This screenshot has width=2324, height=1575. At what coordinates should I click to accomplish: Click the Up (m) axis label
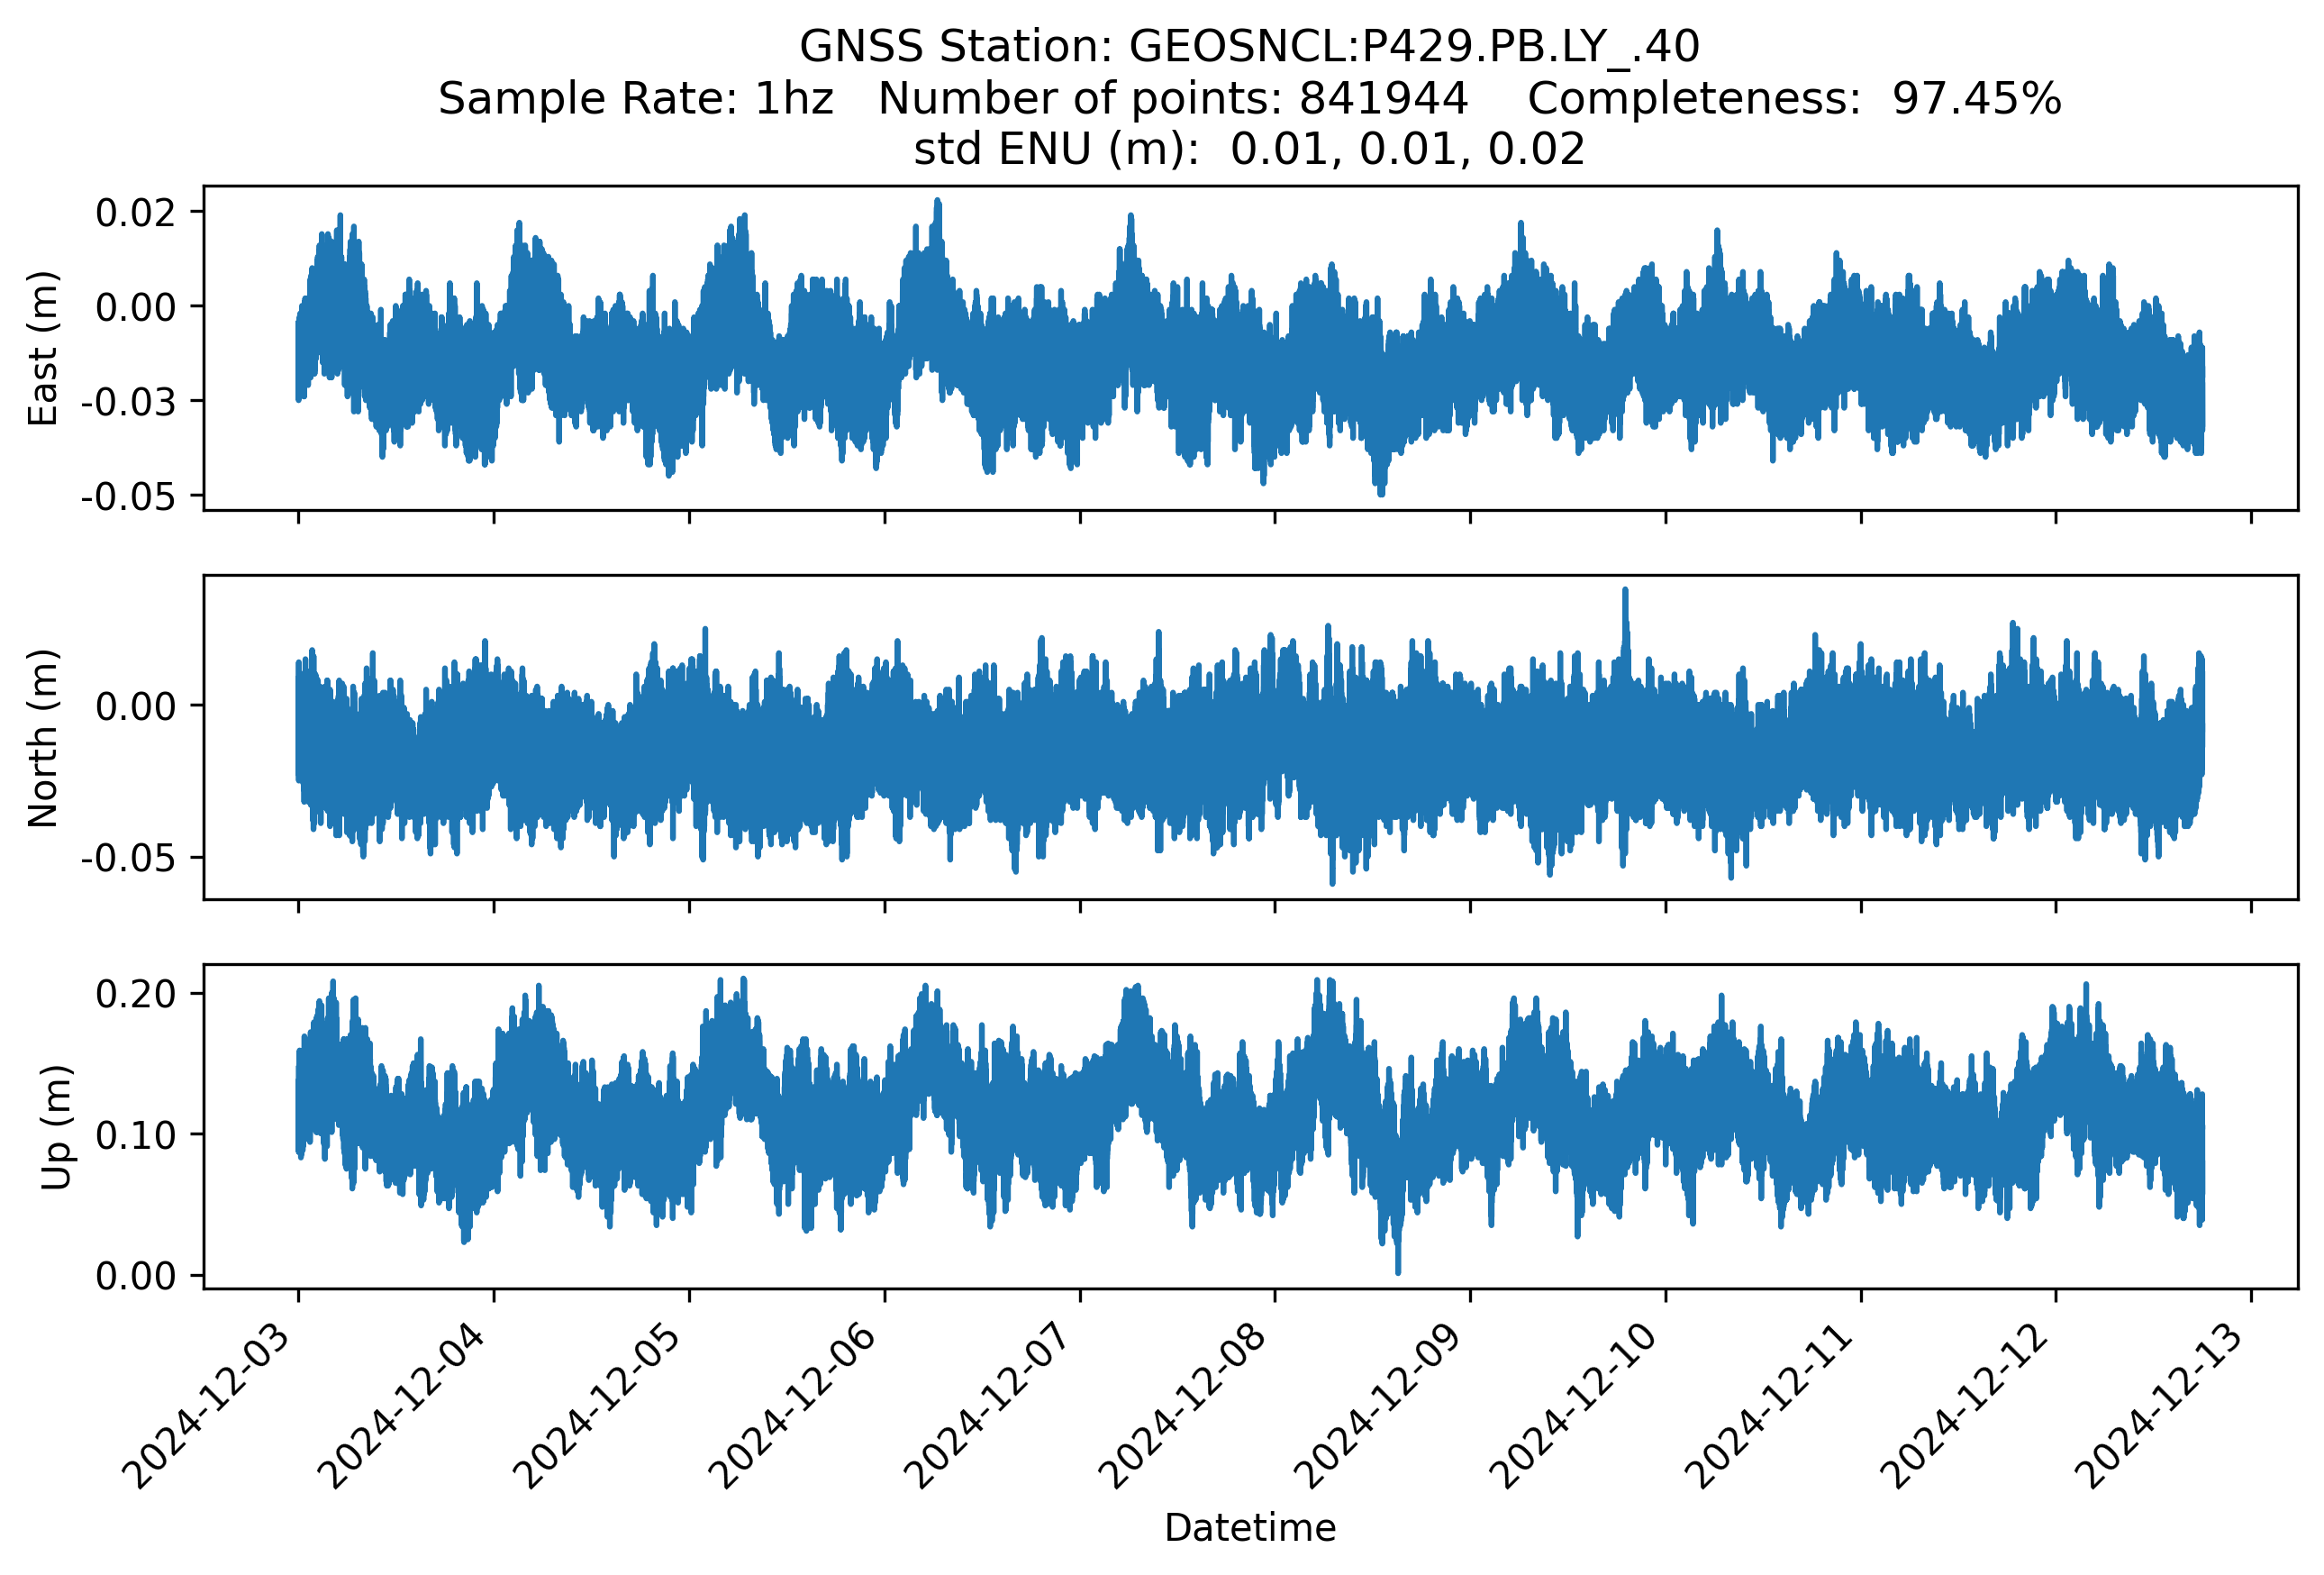(56, 1127)
